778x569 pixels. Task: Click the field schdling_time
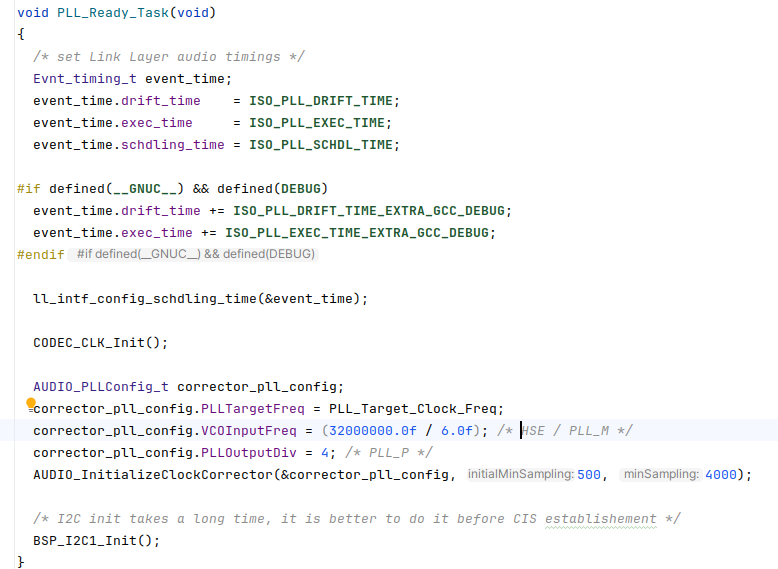[x=173, y=144]
